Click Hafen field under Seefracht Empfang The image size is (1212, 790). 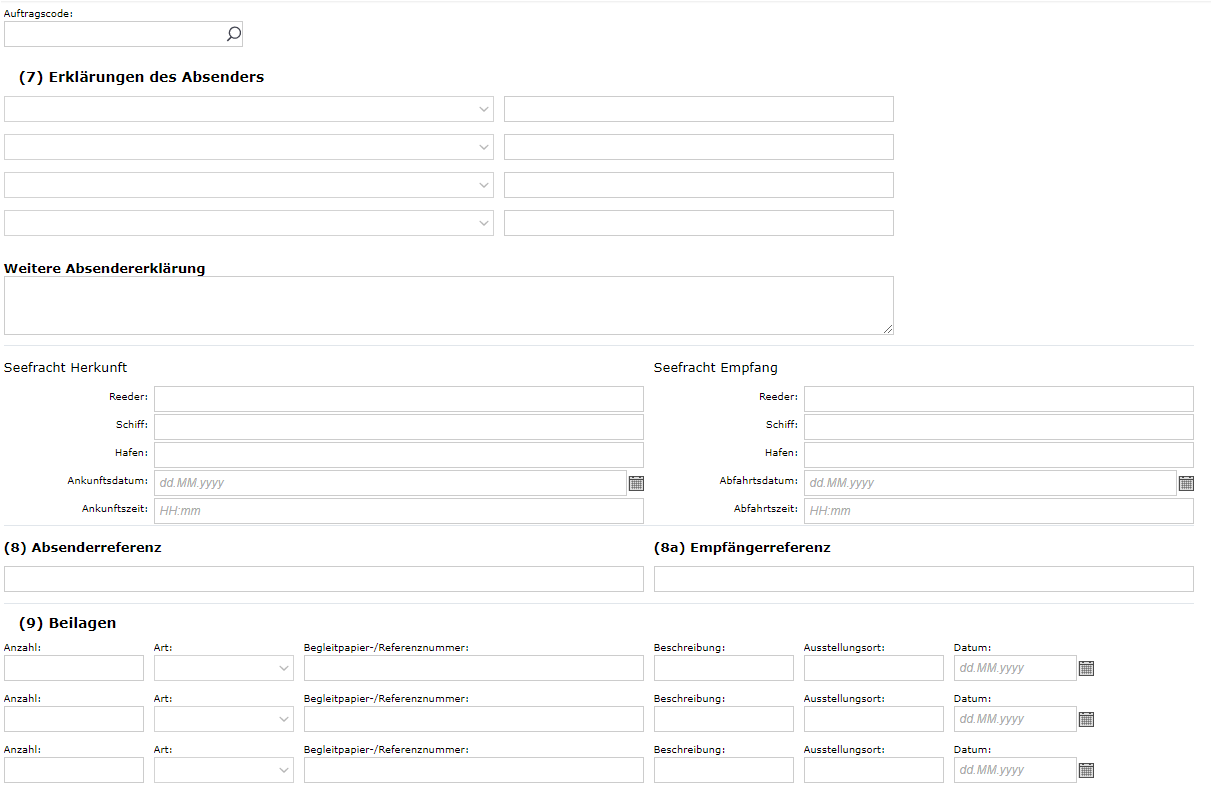[x=999, y=455]
